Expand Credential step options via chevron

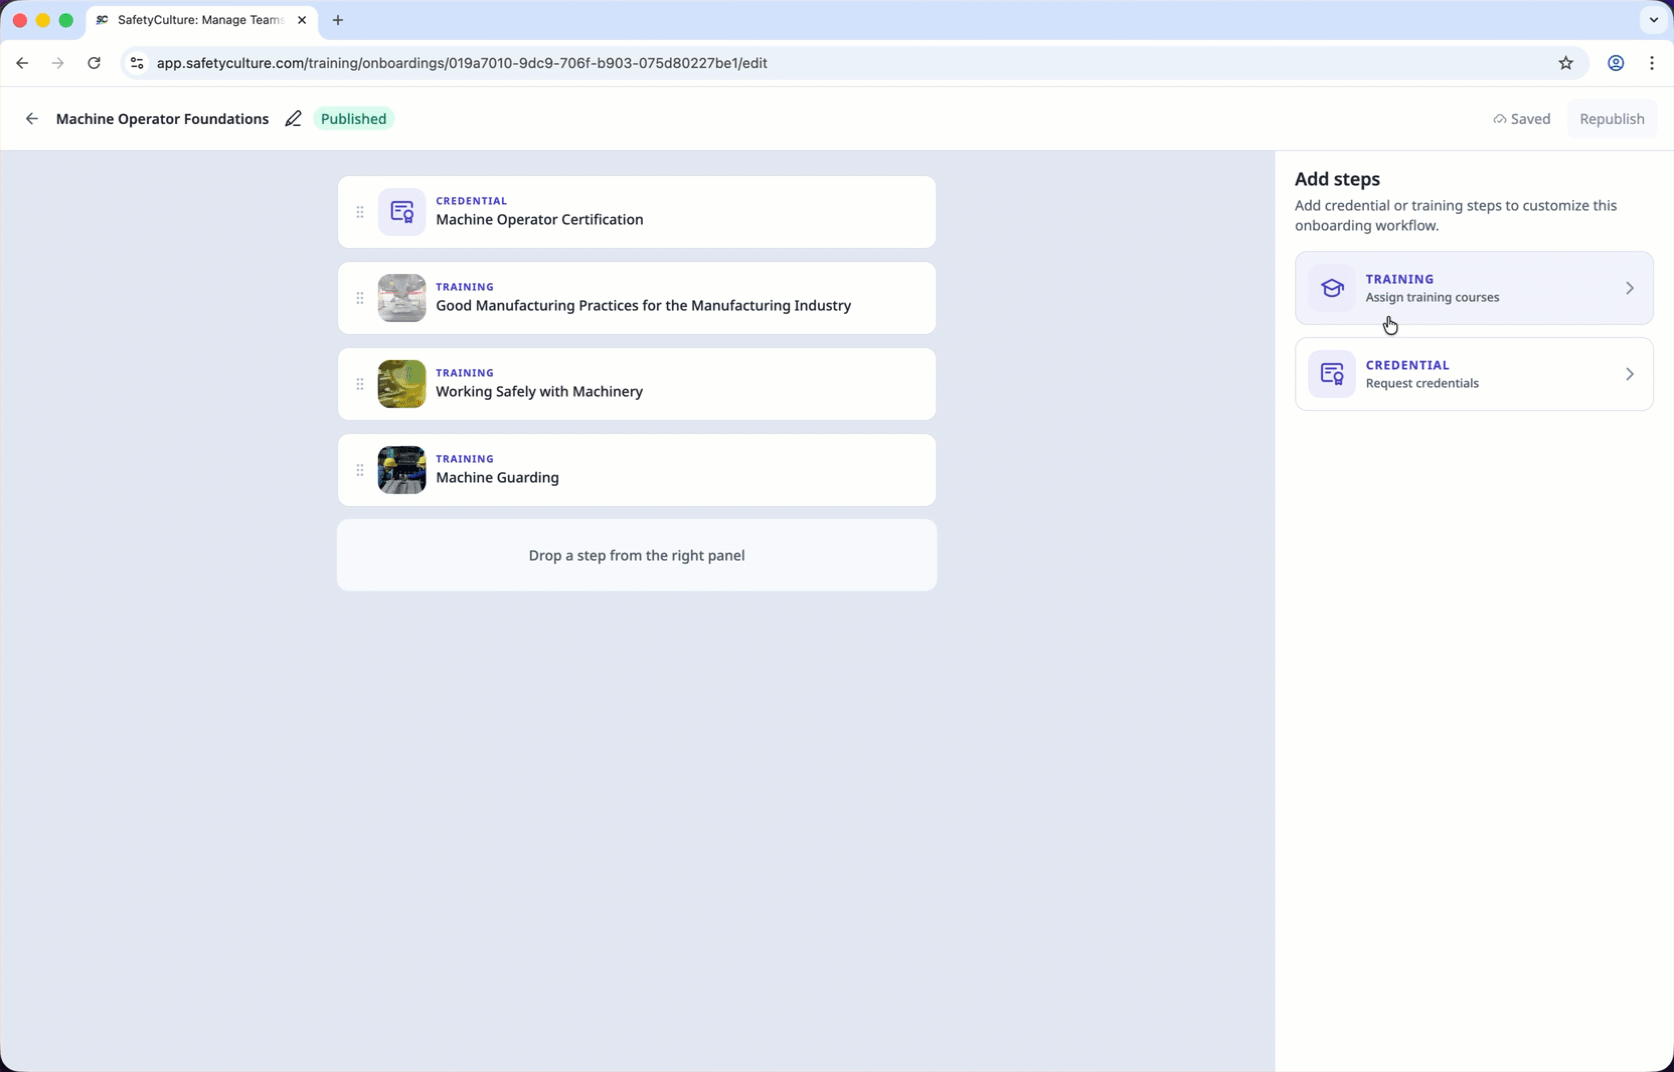tap(1629, 374)
